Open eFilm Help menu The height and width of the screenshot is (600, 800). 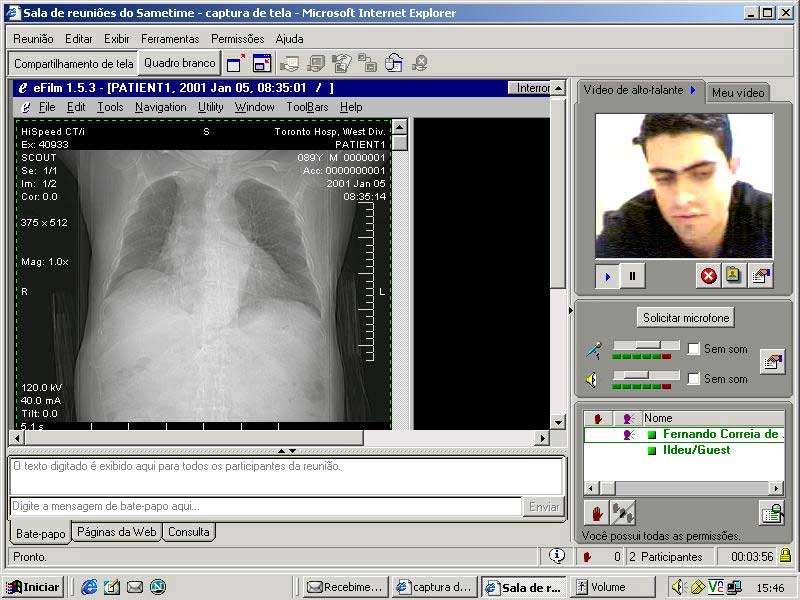point(351,107)
